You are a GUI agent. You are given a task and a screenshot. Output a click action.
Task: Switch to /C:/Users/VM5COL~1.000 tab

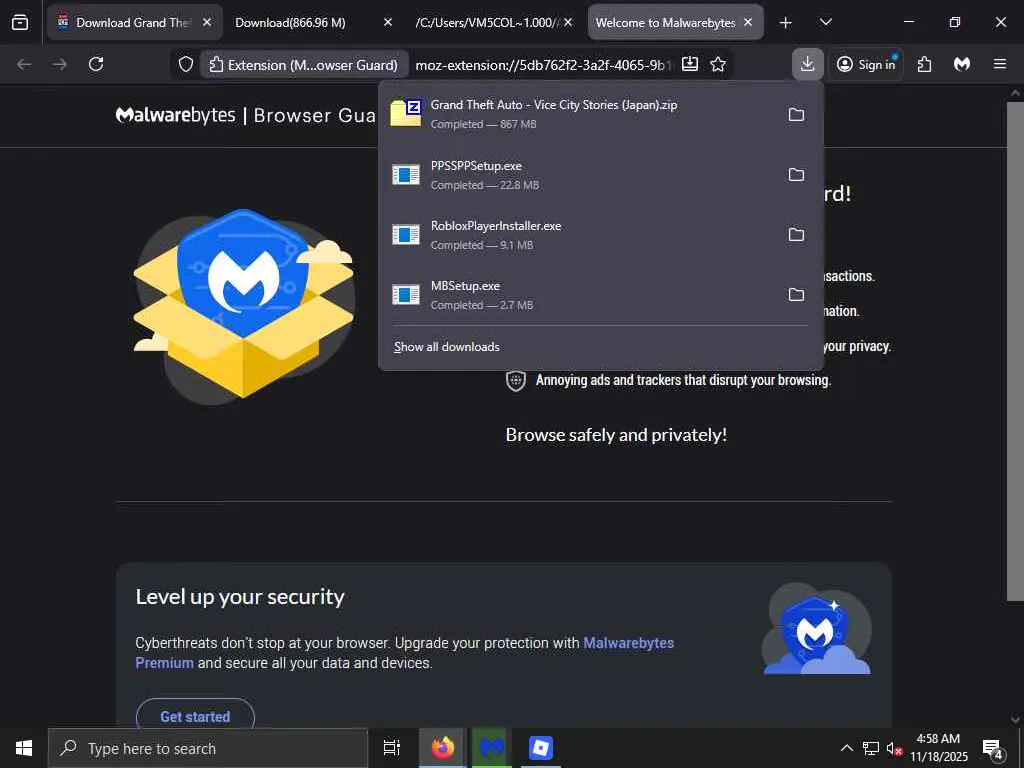pyautogui.click(x=487, y=22)
